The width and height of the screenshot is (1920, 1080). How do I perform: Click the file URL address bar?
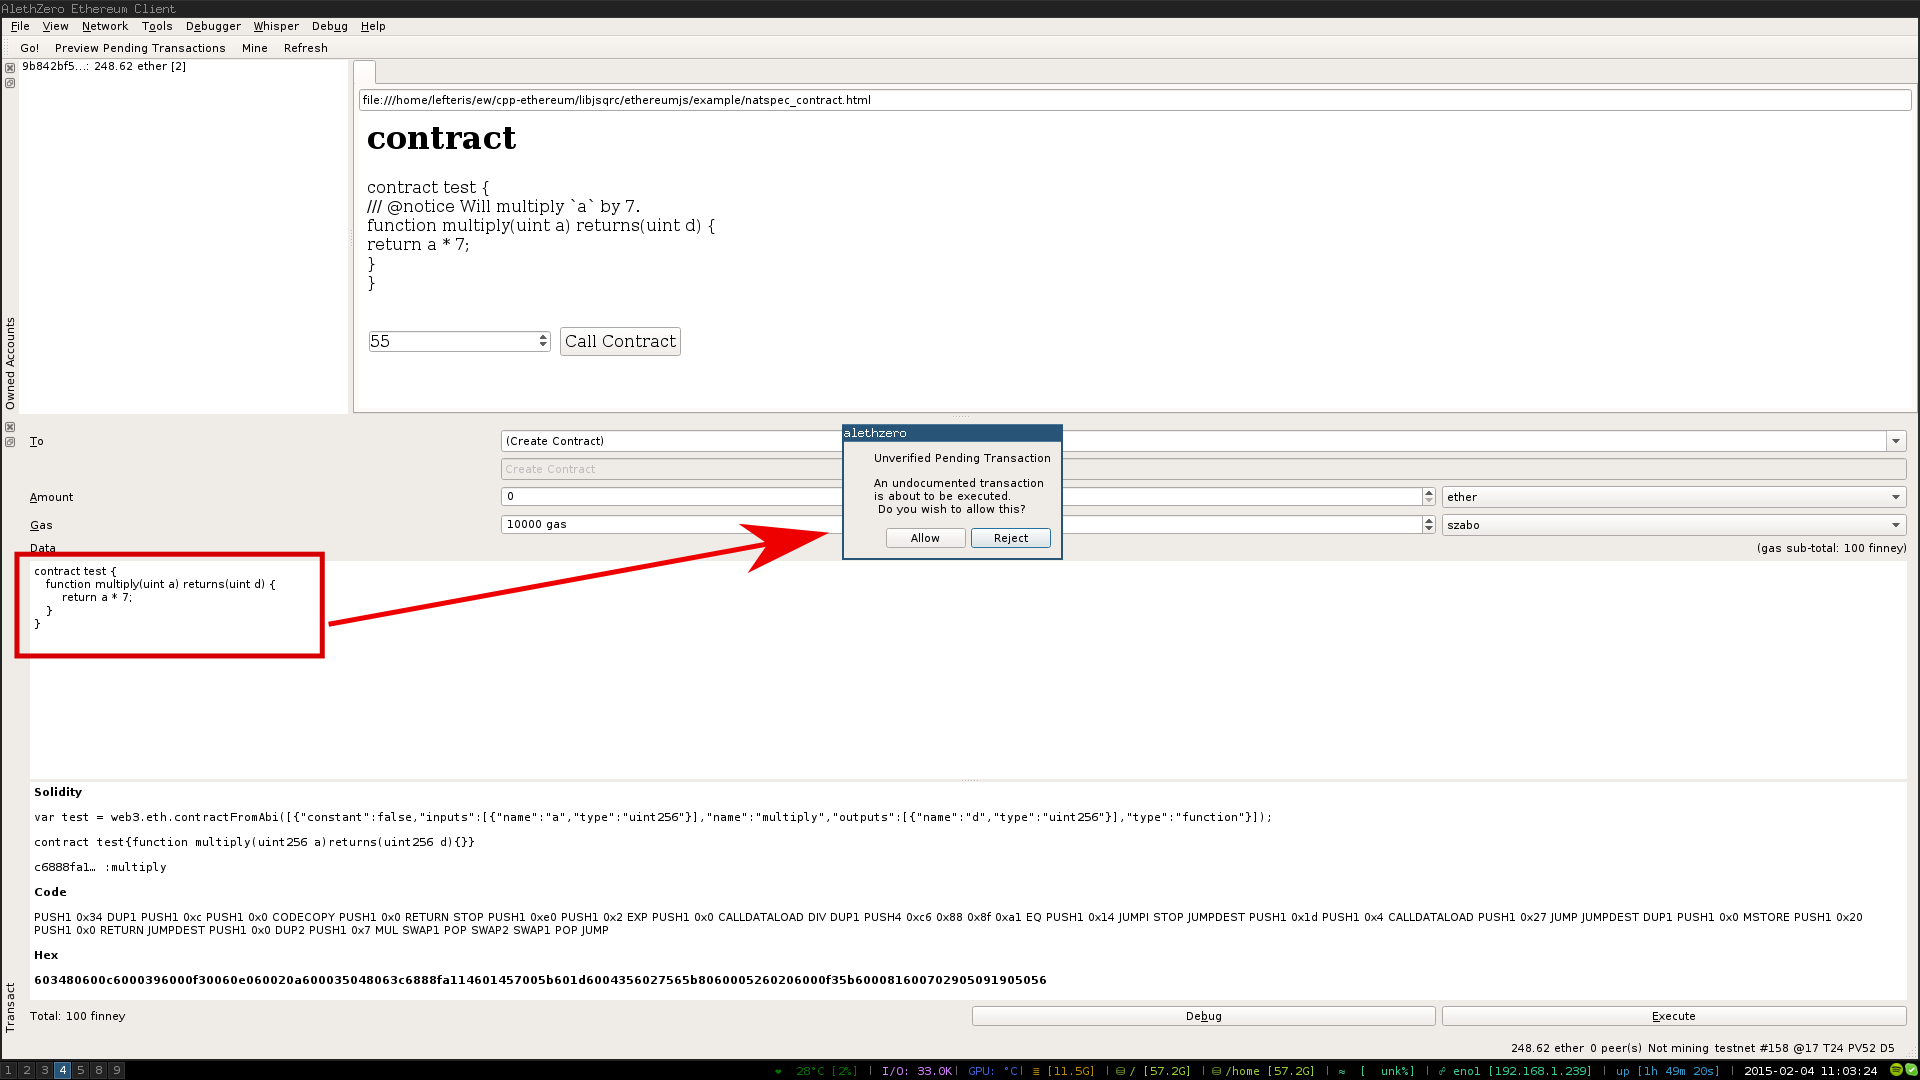[1135, 100]
